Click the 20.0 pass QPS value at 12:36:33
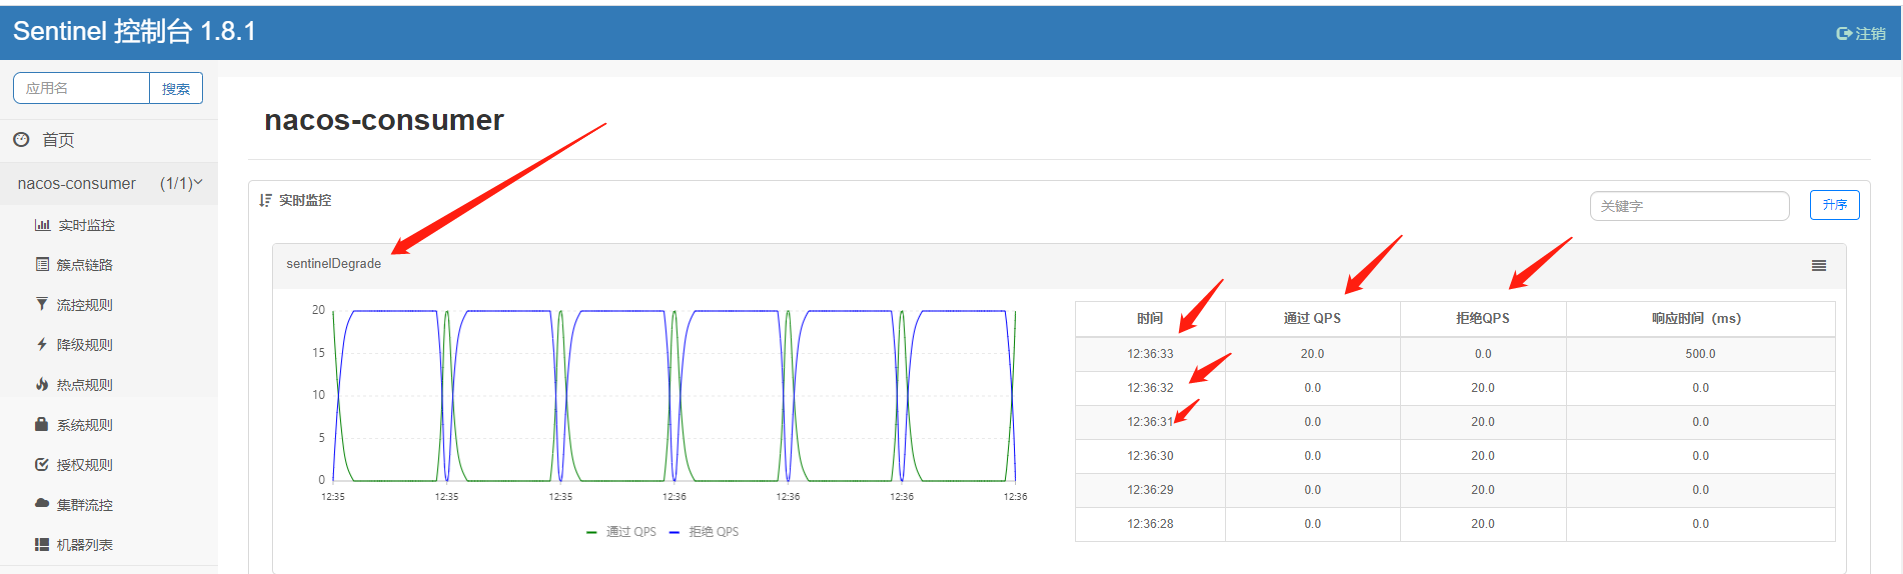Viewport: 1903px width, 574px height. coord(1312,354)
